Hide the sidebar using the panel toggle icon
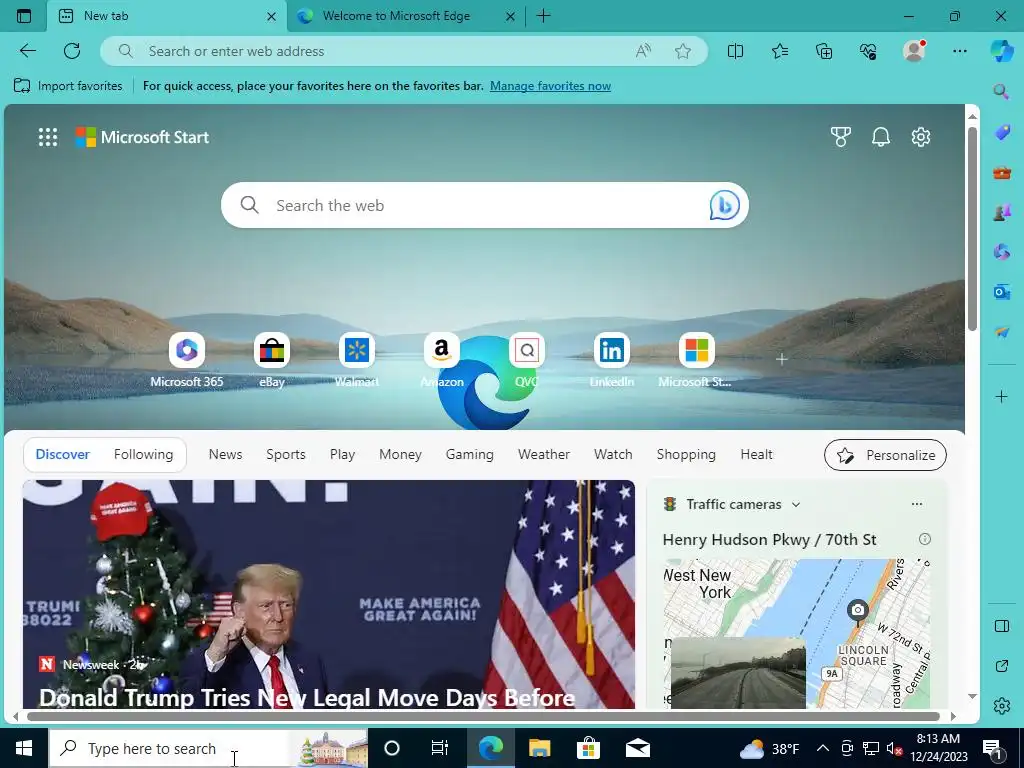Image resolution: width=1024 pixels, height=768 pixels. (1002, 626)
